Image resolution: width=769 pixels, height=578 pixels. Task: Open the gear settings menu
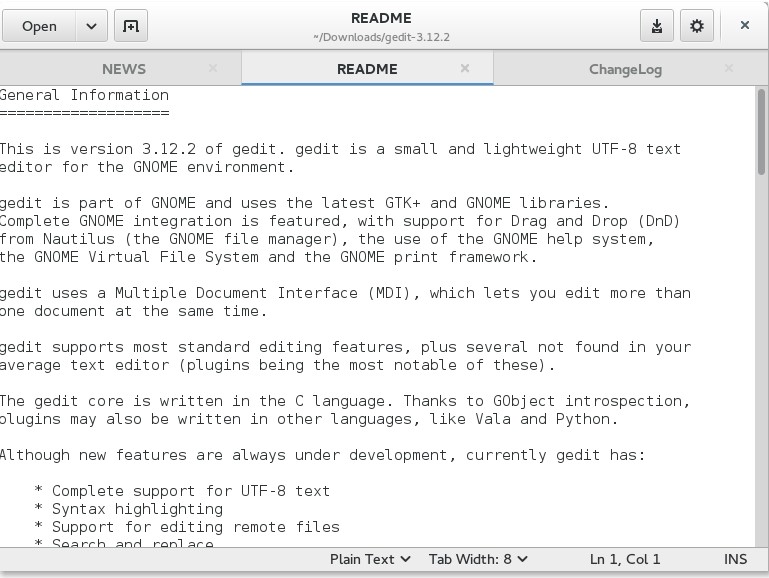tap(696, 25)
